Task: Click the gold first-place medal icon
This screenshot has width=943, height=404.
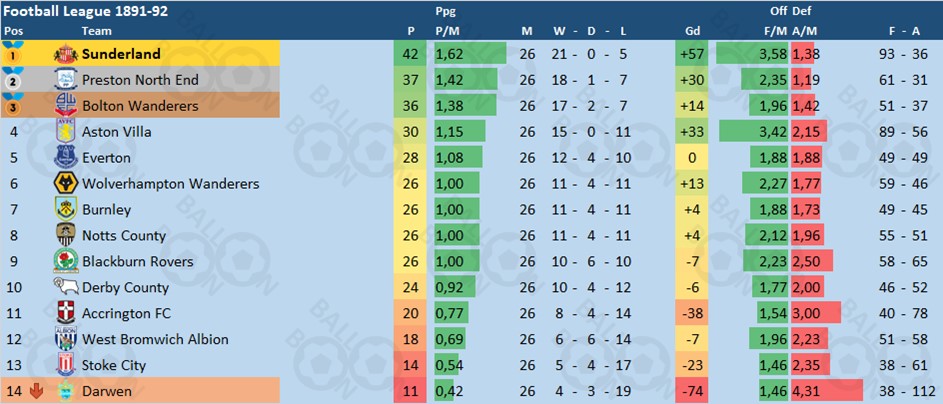Action: point(14,53)
